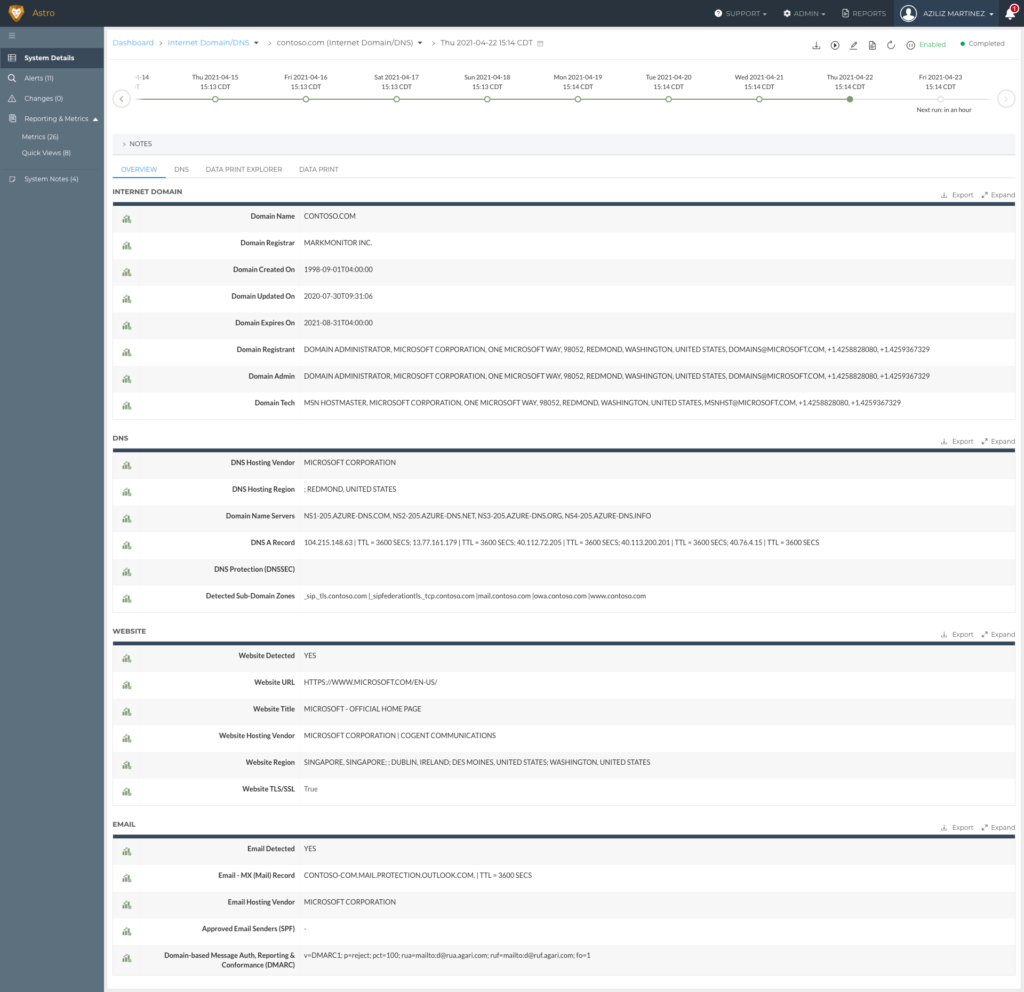Click the chart icon for Email Hosting Vendor
The image size is (1024, 992).
point(127,905)
